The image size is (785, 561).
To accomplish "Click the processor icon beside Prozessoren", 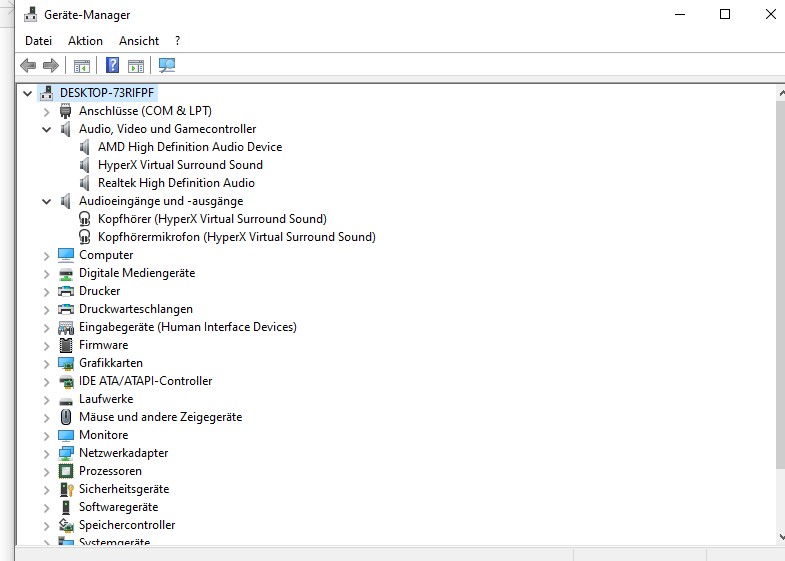I will tap(66, 471).
